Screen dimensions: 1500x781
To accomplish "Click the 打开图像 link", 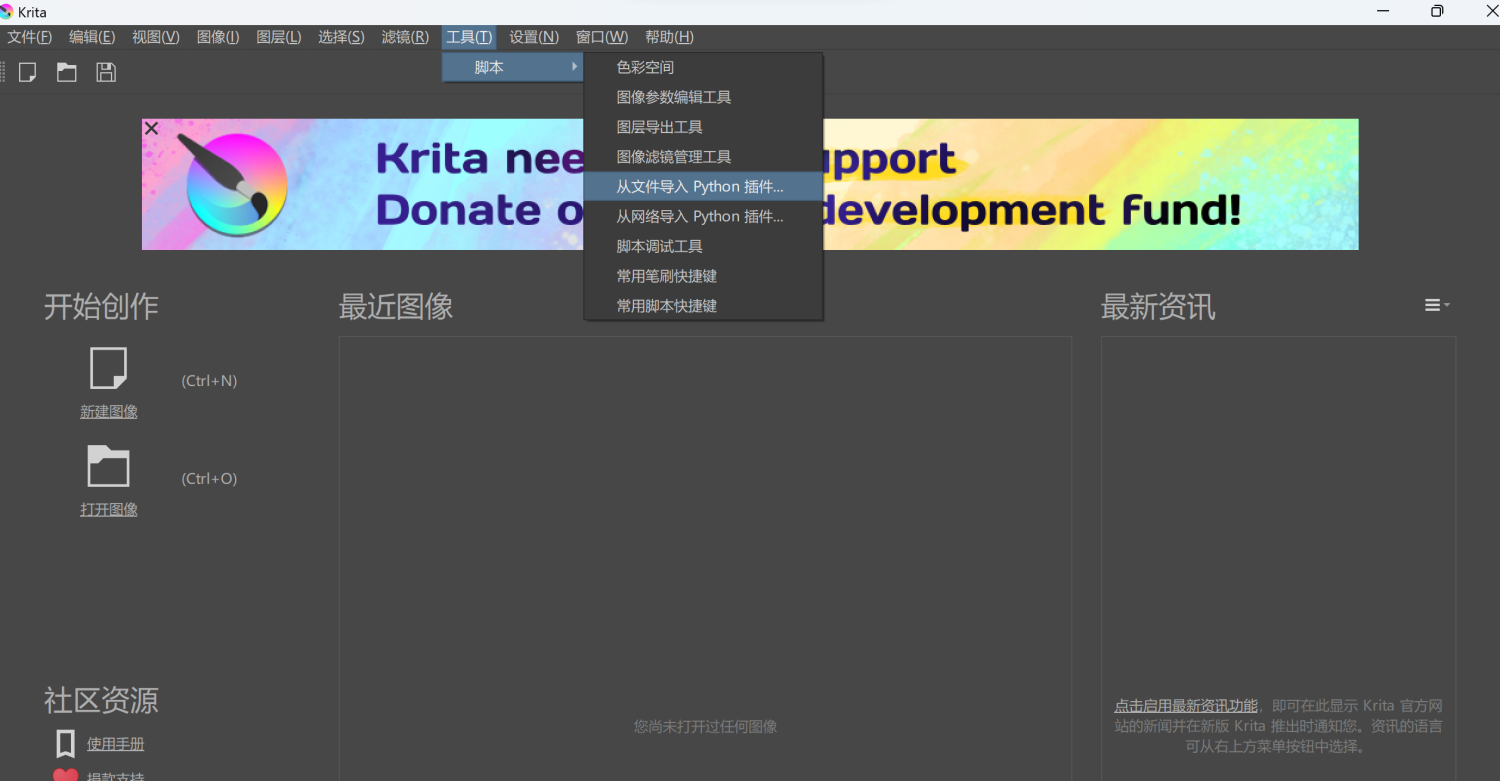I will click(109, 510).
